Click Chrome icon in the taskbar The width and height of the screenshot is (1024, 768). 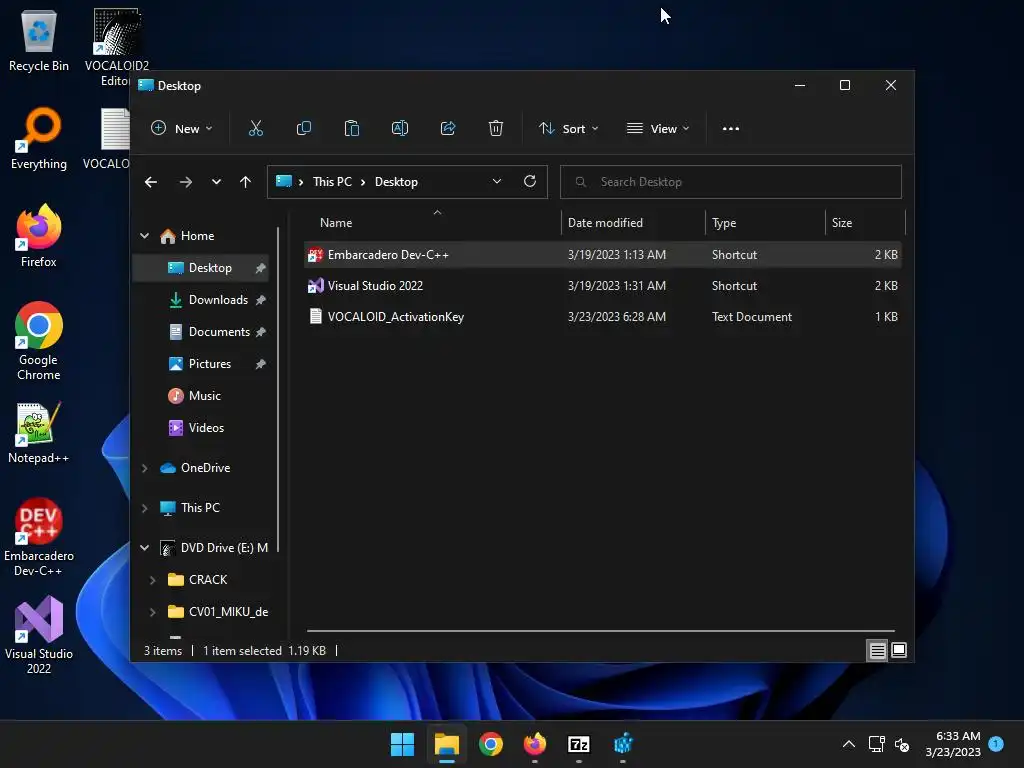(x=490, y=744)
